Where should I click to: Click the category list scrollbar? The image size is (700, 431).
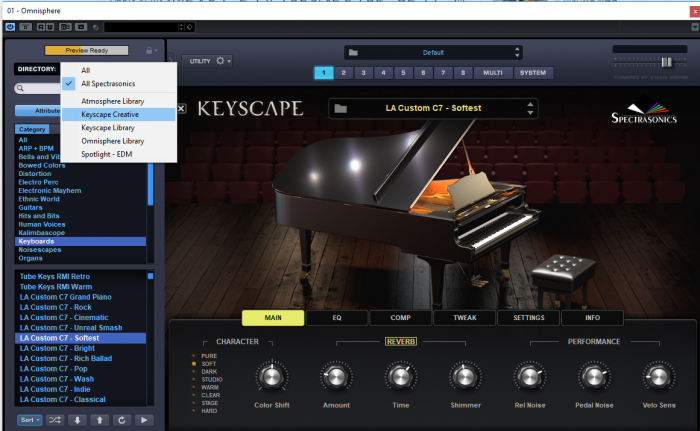click(x=150, y=184)
